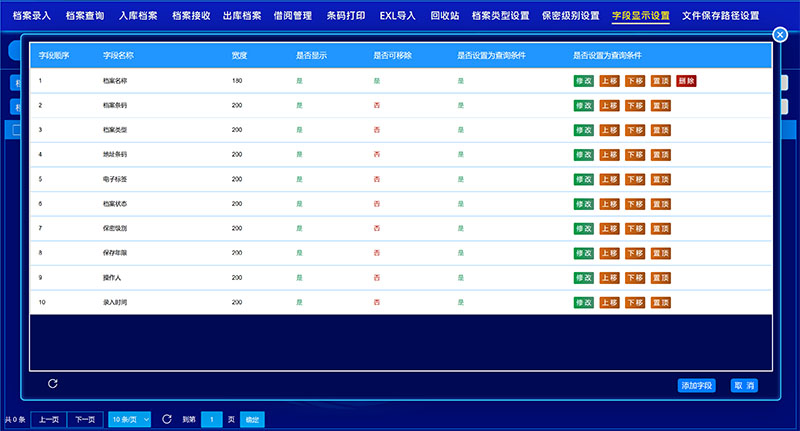Click 添加字段 button
800x431 pixels.
tap(696, 385)
